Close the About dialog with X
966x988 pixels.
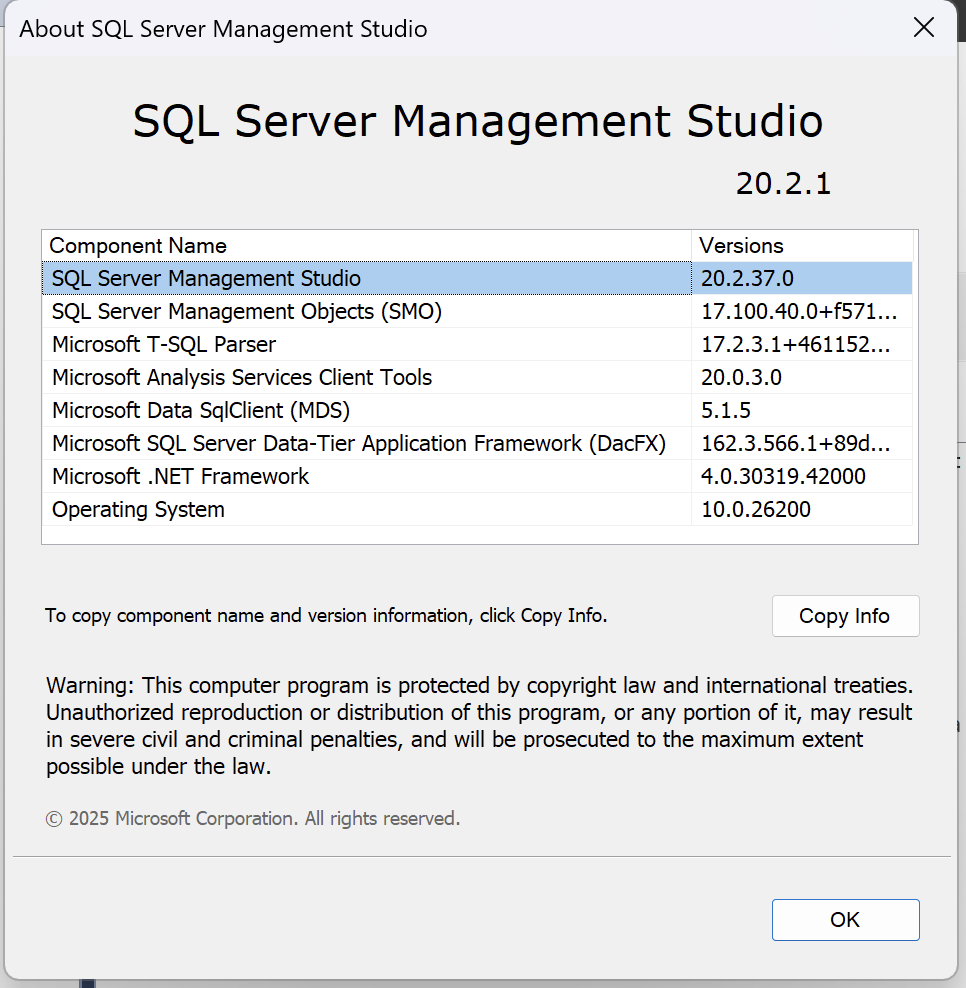[923, 27]
